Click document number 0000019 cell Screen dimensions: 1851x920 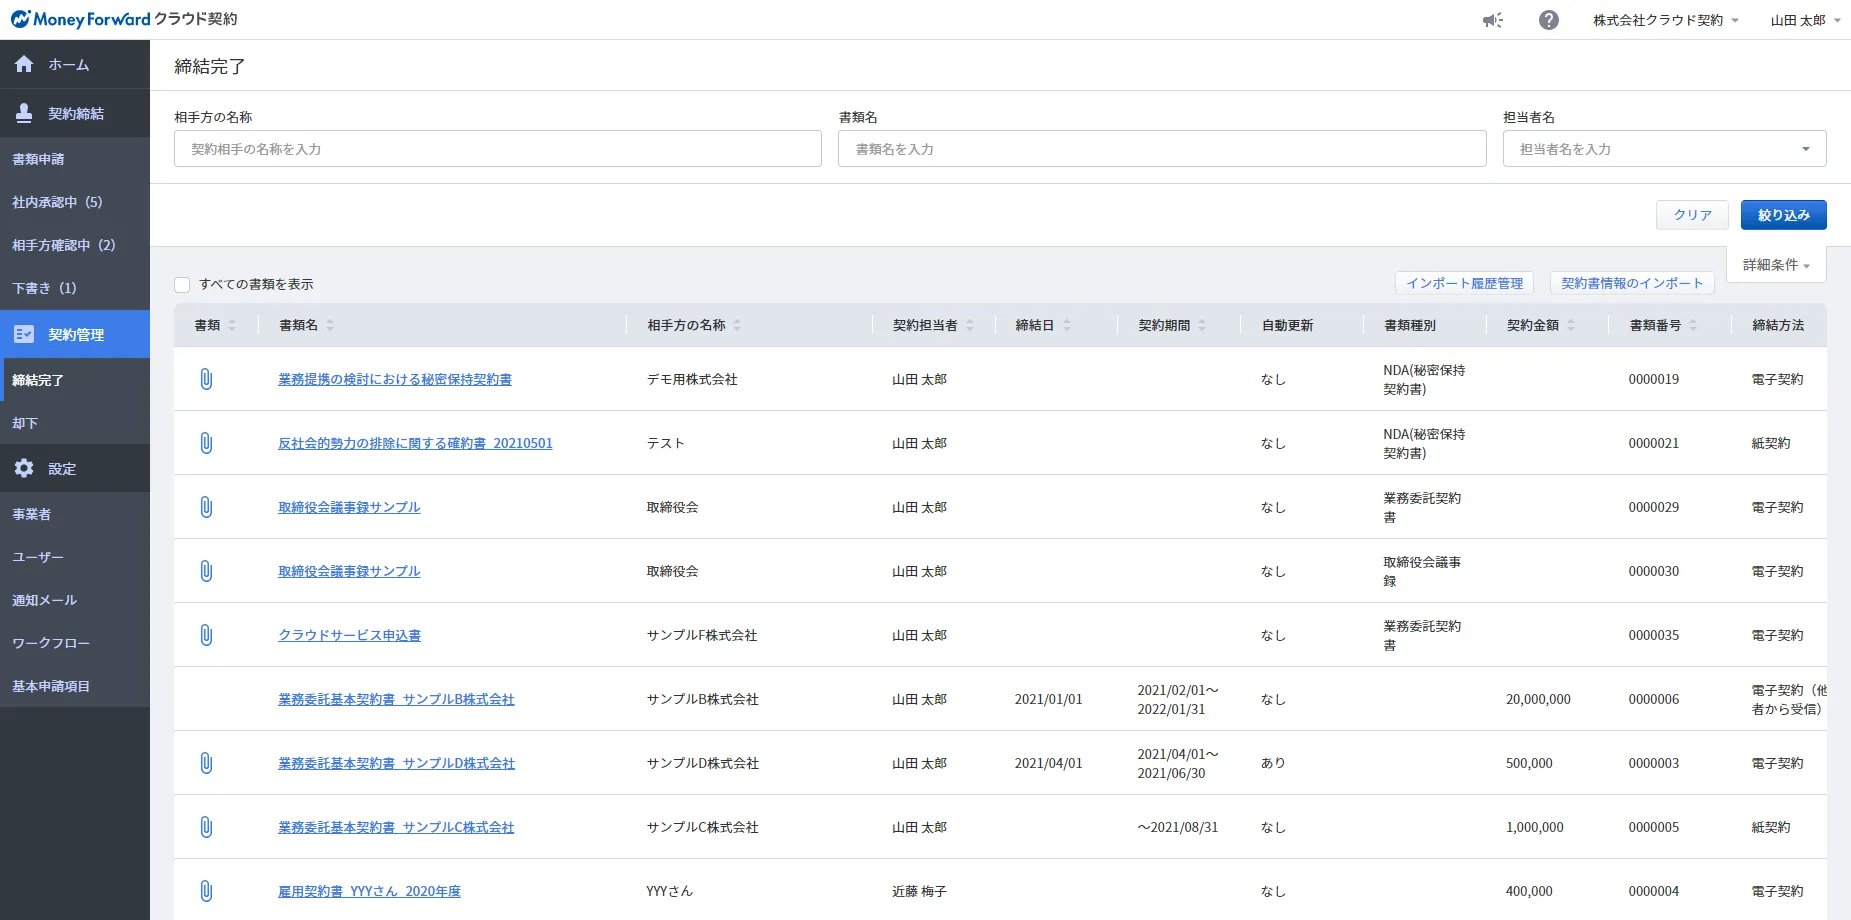point(1653,379)
